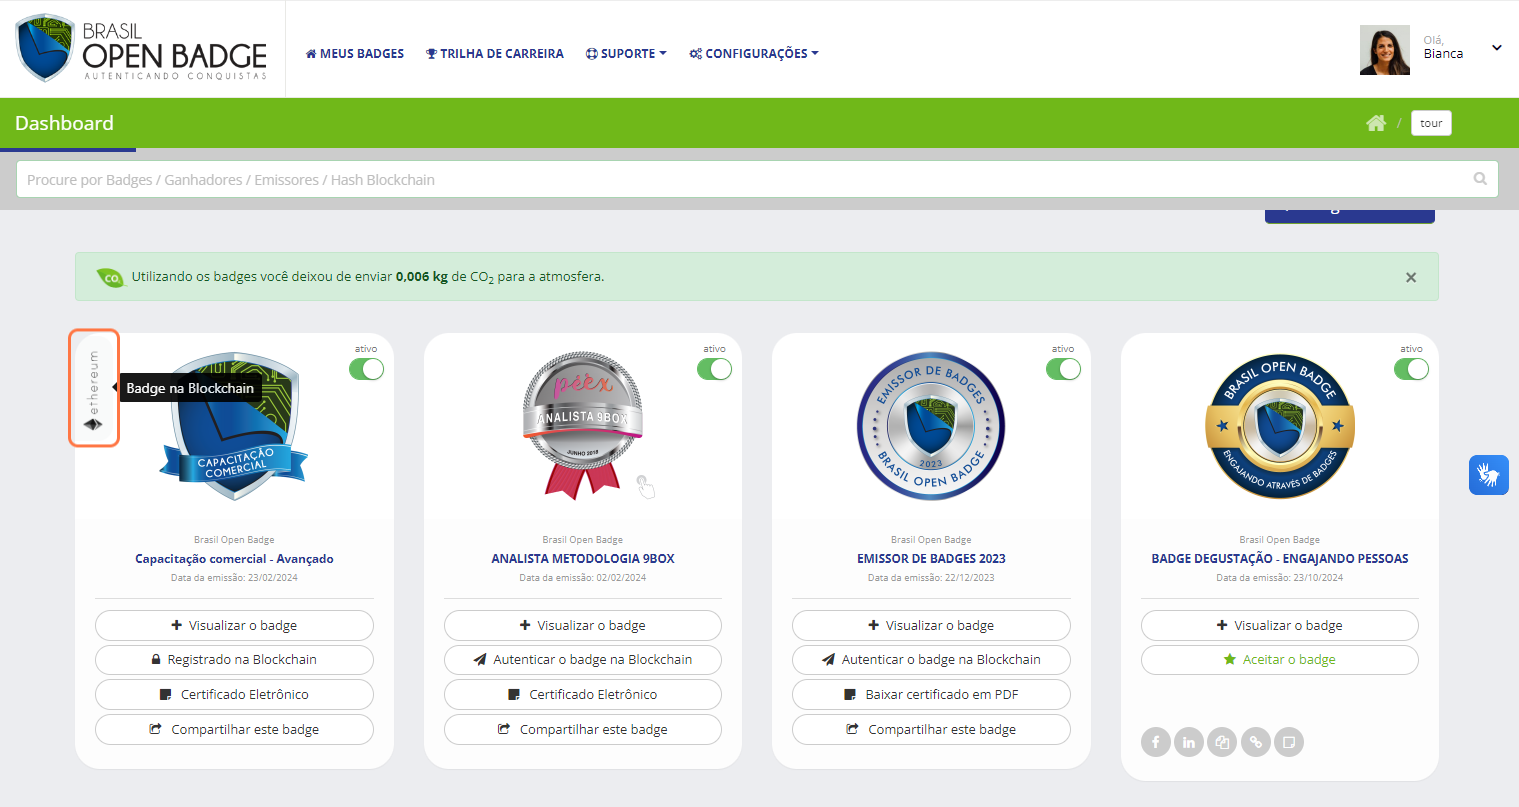Click the green Aceitar o badge button
The image size is (1519, 807).
click(x=1280, y=660)
